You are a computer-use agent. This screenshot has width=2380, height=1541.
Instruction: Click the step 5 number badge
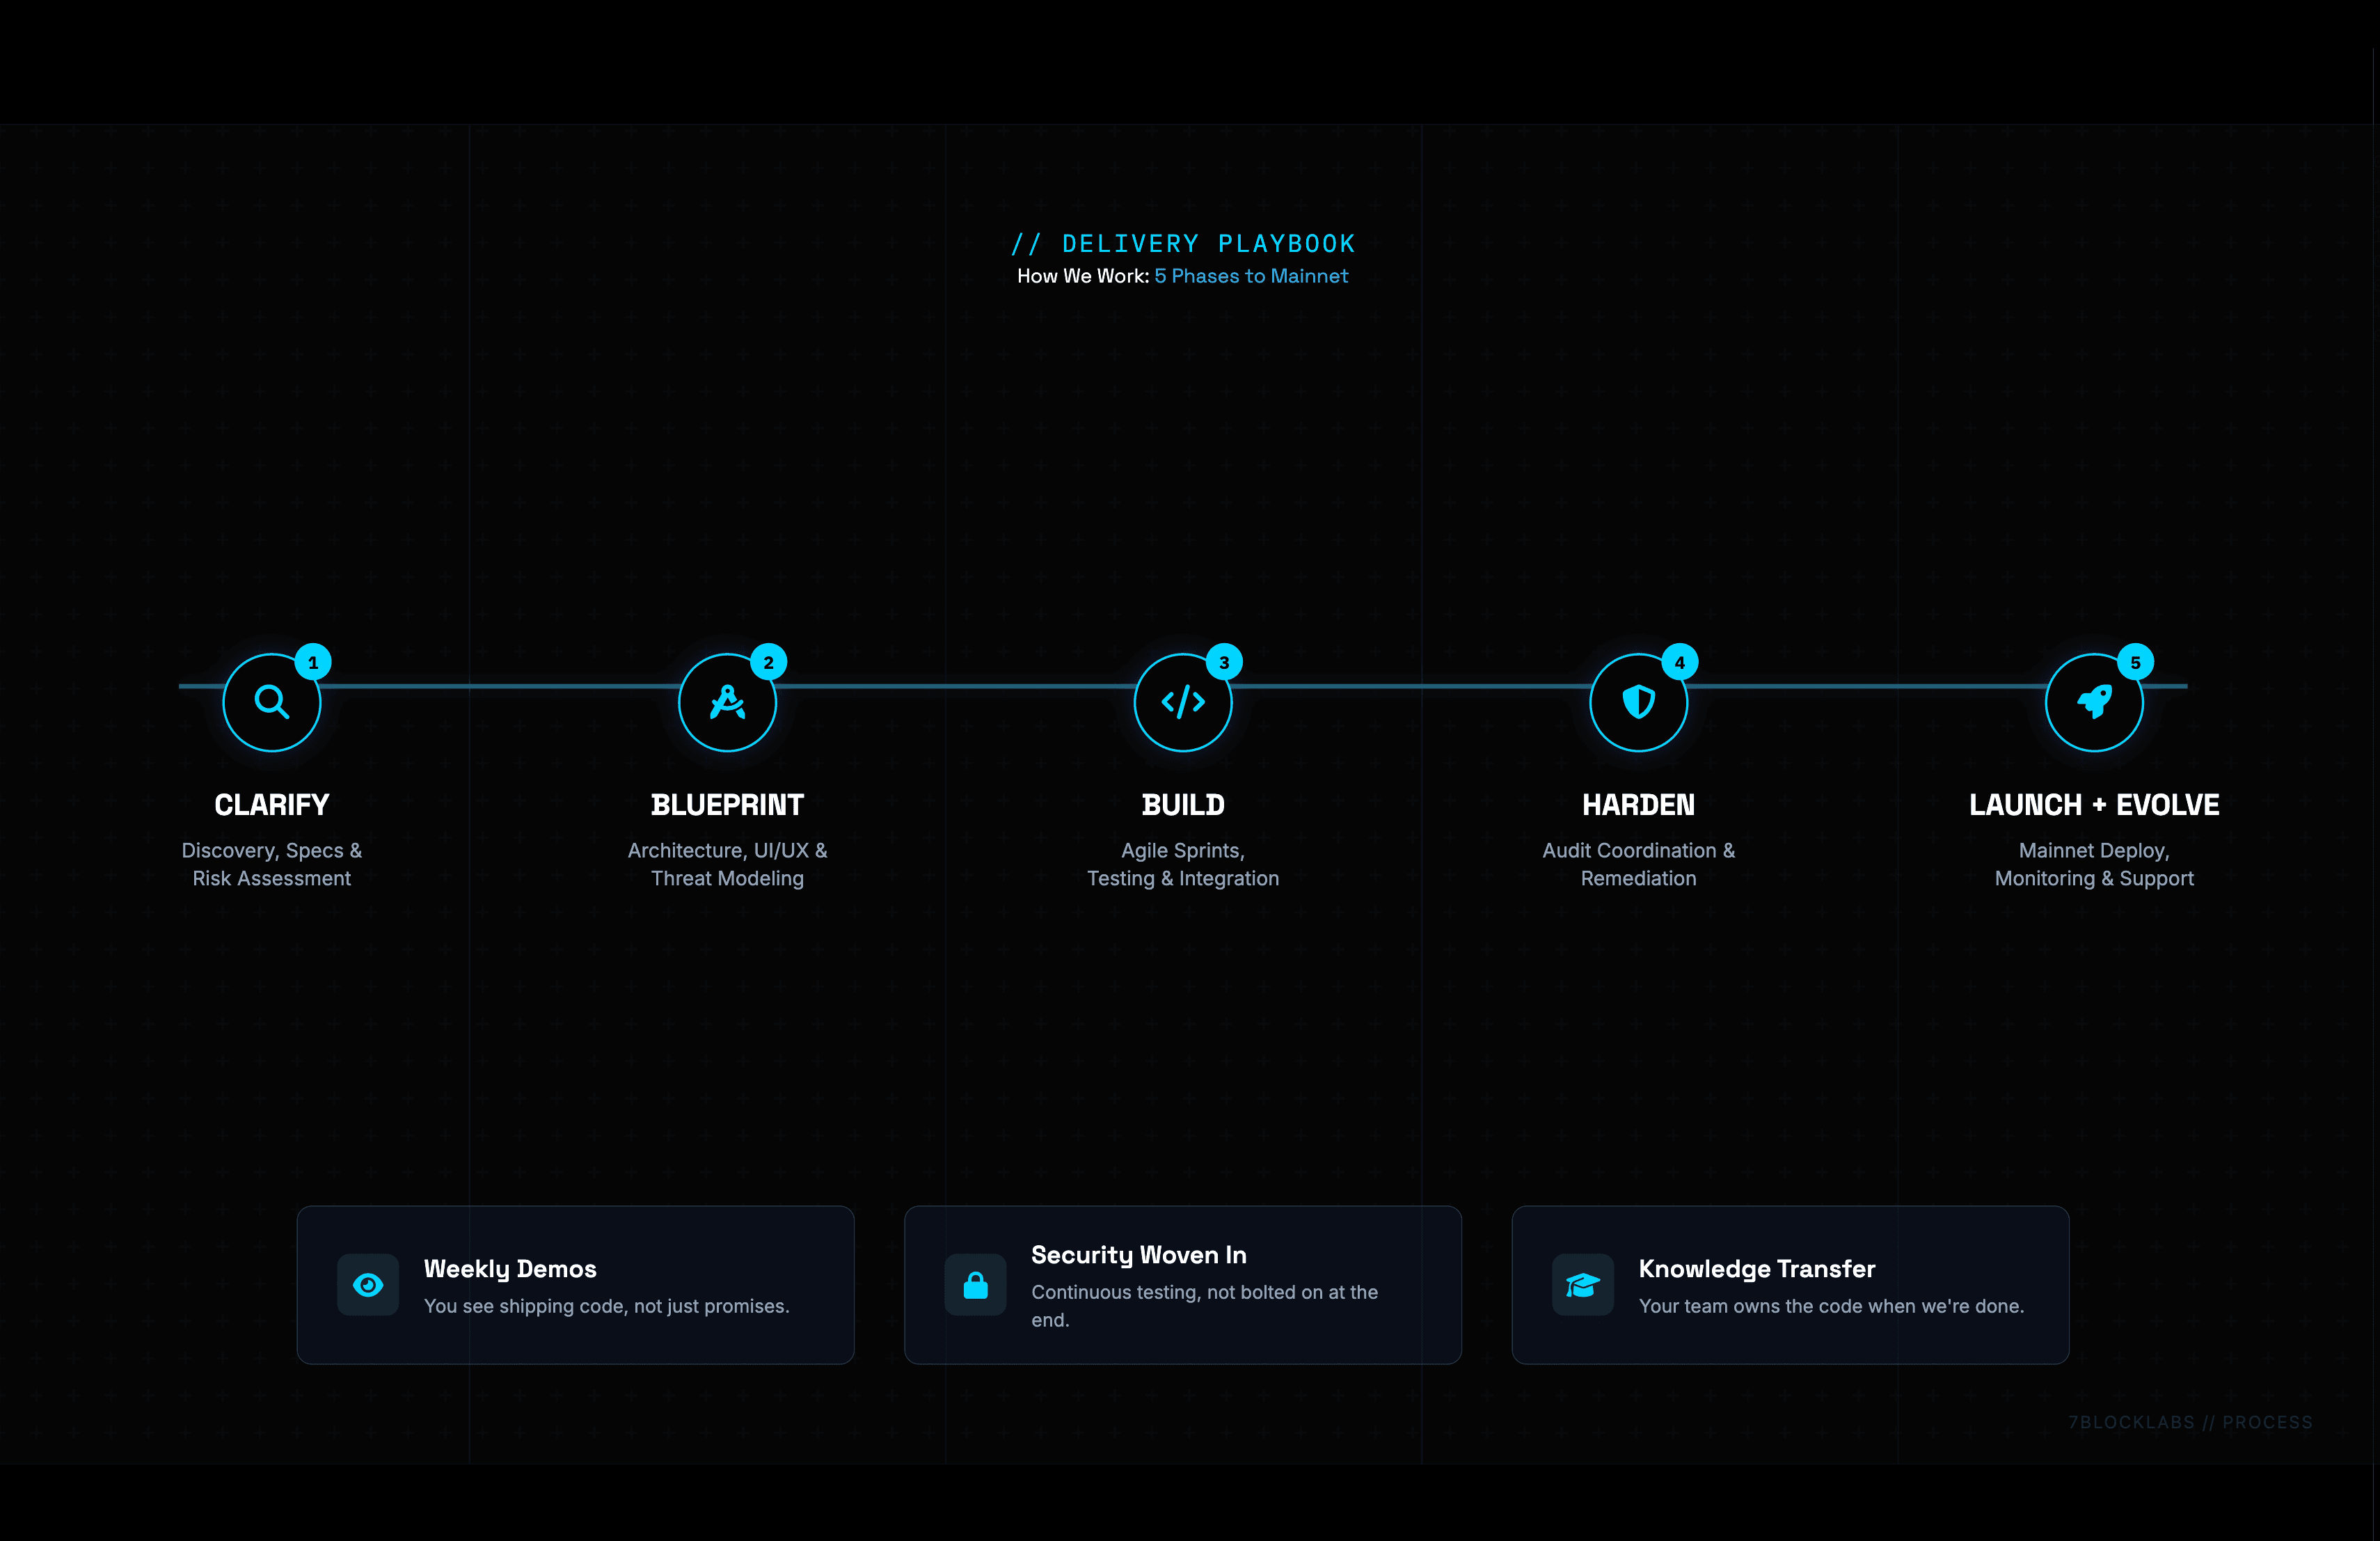pos(2135,662)
